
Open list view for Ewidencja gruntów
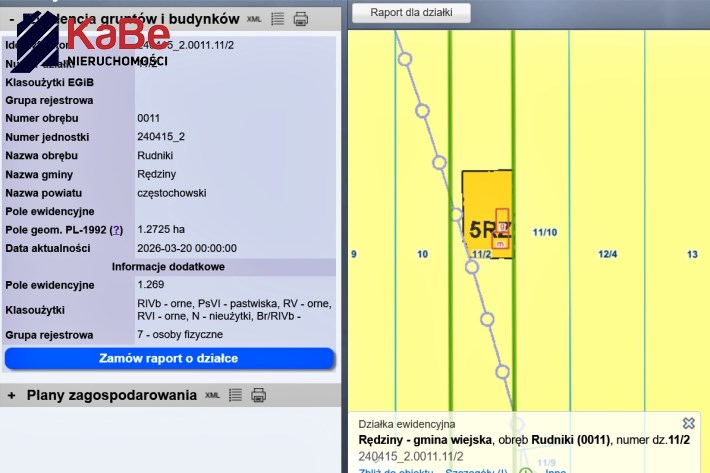[x=277, y=18]
